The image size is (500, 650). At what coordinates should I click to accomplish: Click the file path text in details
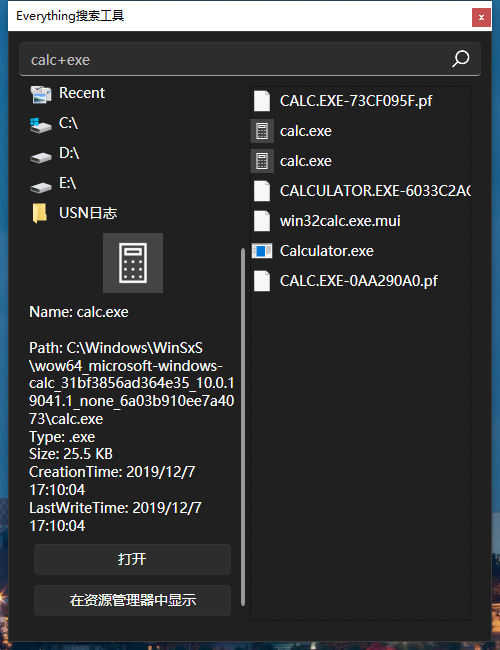(131, 383)
